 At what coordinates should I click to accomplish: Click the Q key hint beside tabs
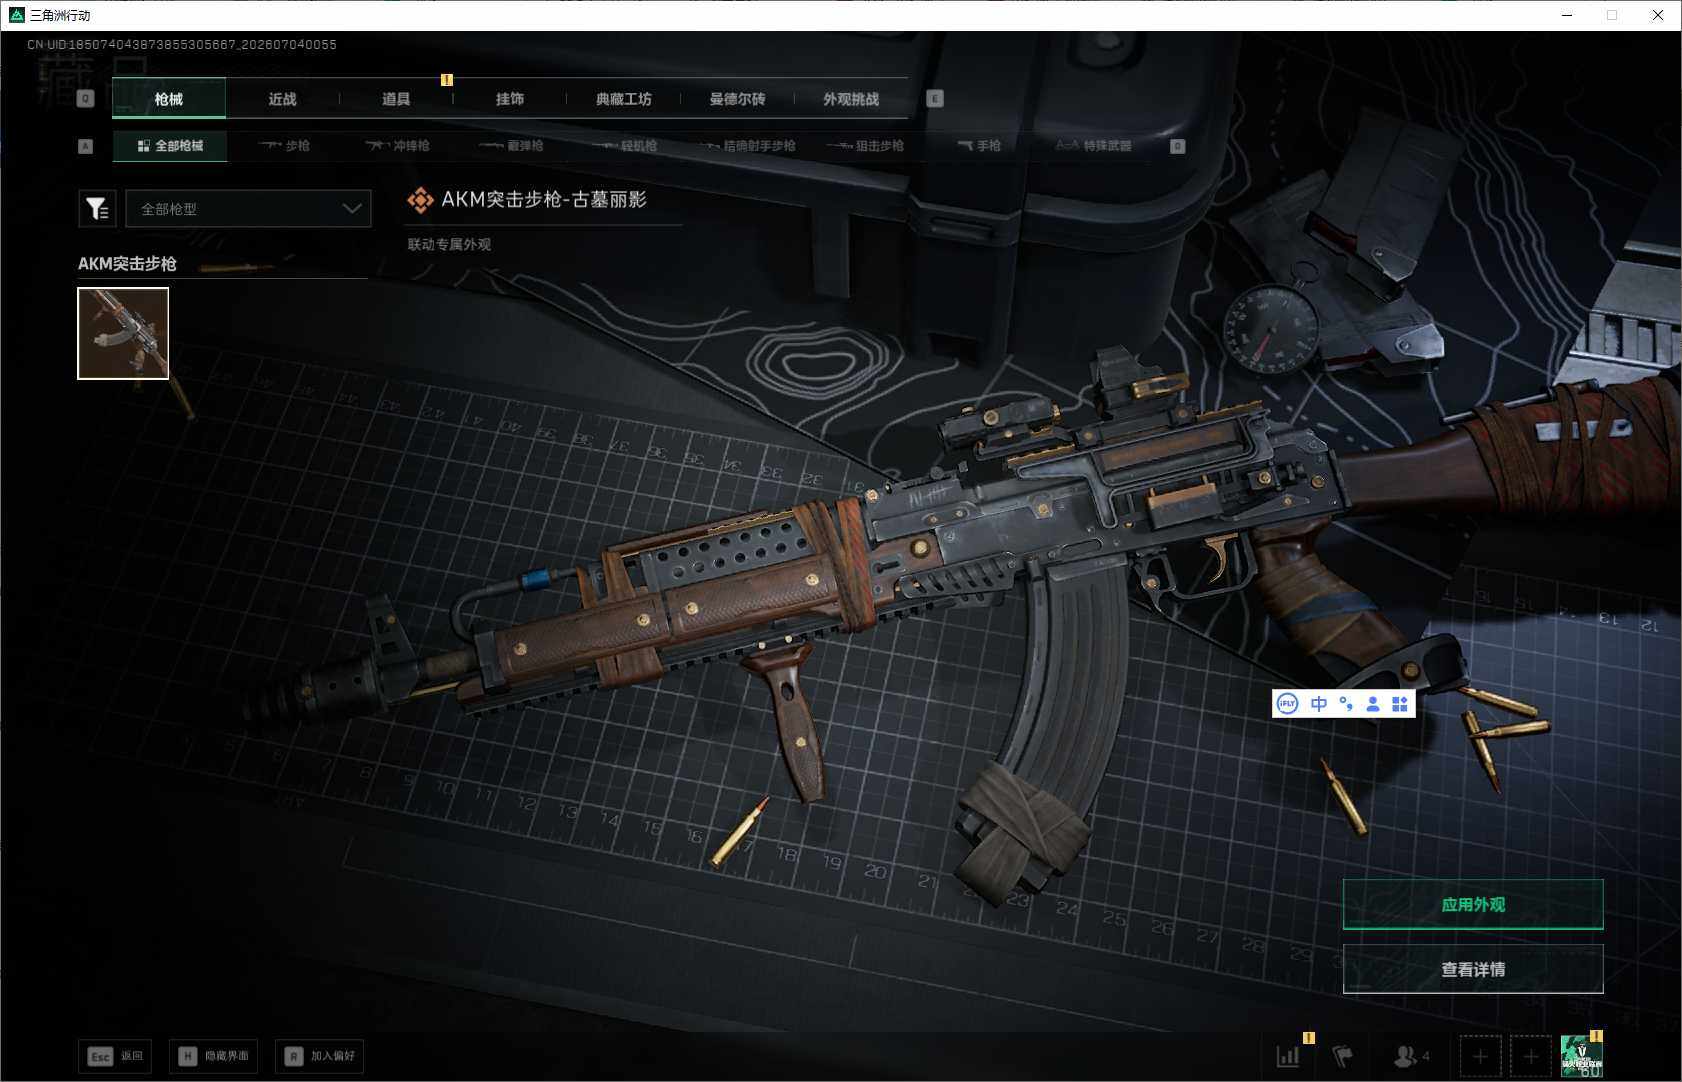86,99
